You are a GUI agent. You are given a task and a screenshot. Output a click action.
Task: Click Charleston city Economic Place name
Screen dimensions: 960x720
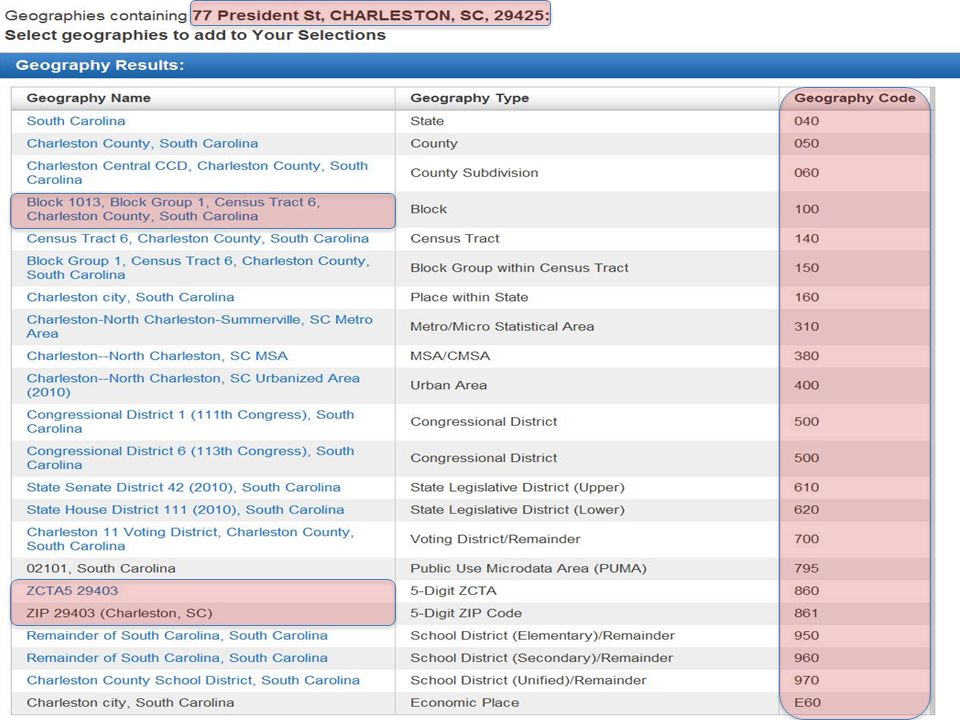coord(130,703)
